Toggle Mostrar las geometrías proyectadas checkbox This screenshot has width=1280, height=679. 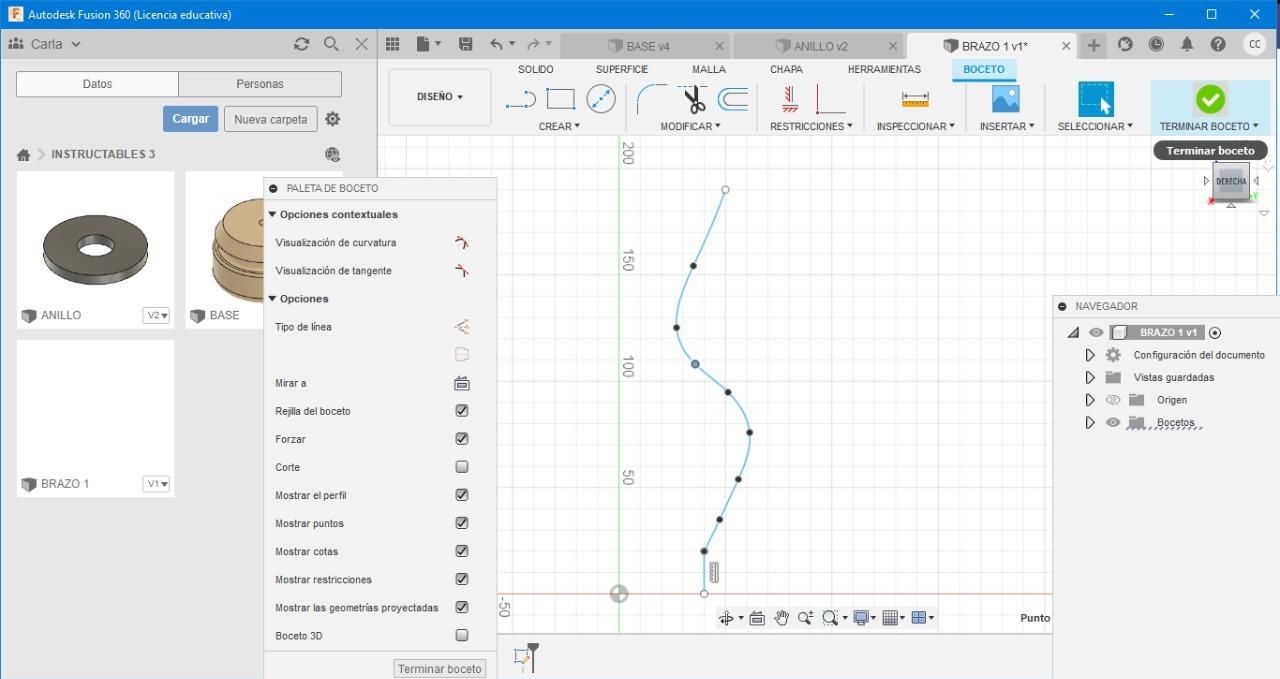(461, 606)
